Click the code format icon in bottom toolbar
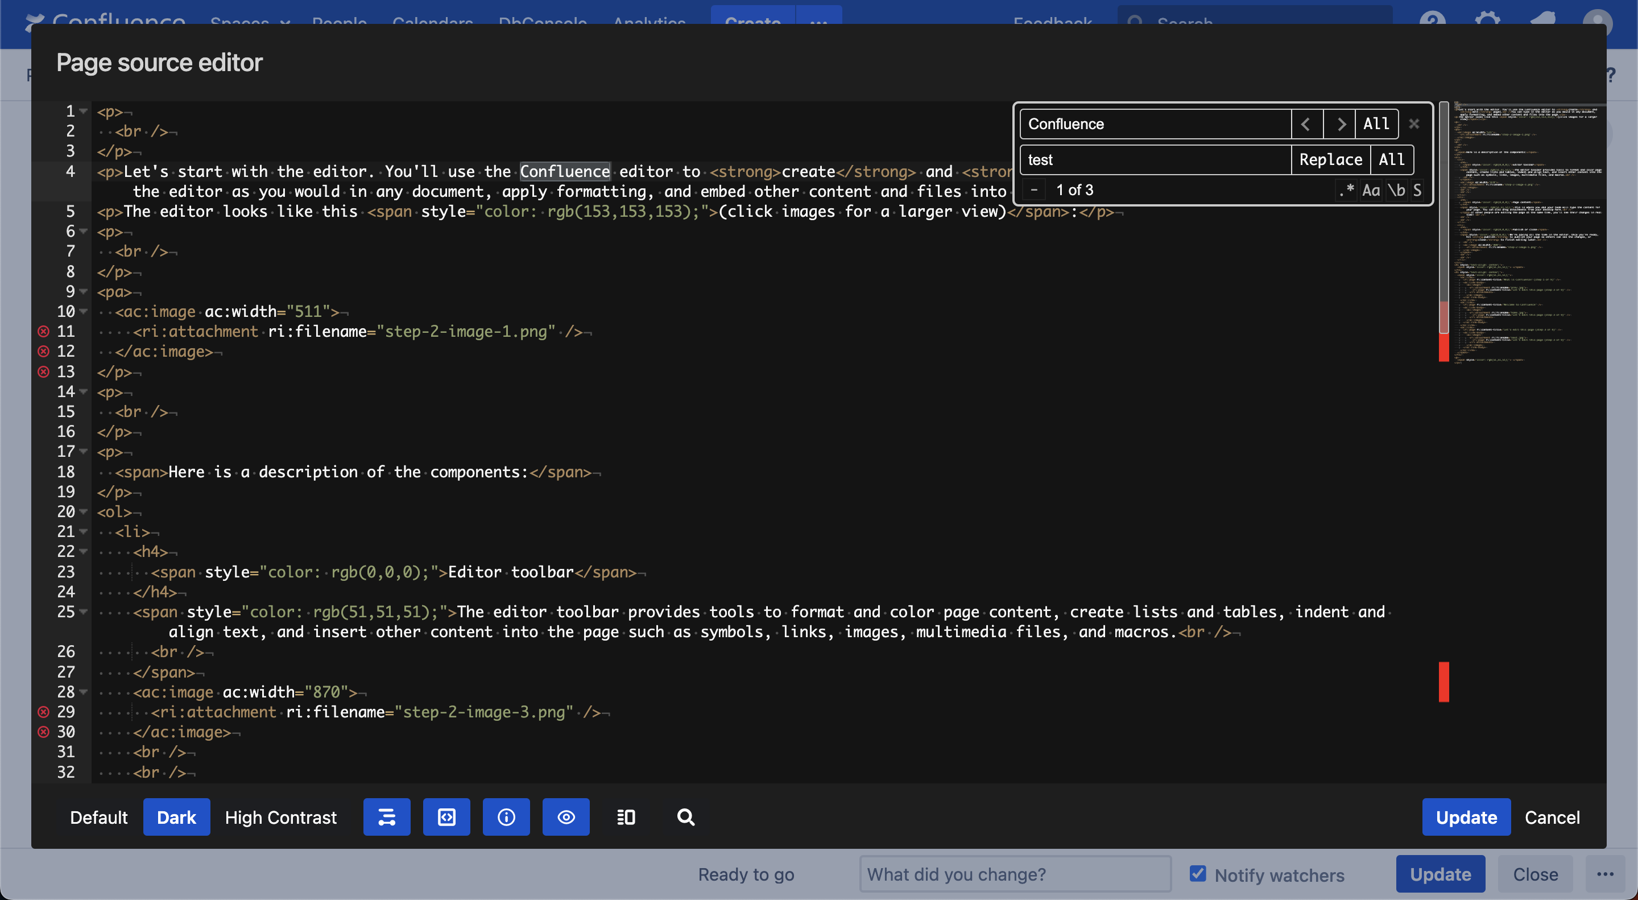 pos(446,817)
